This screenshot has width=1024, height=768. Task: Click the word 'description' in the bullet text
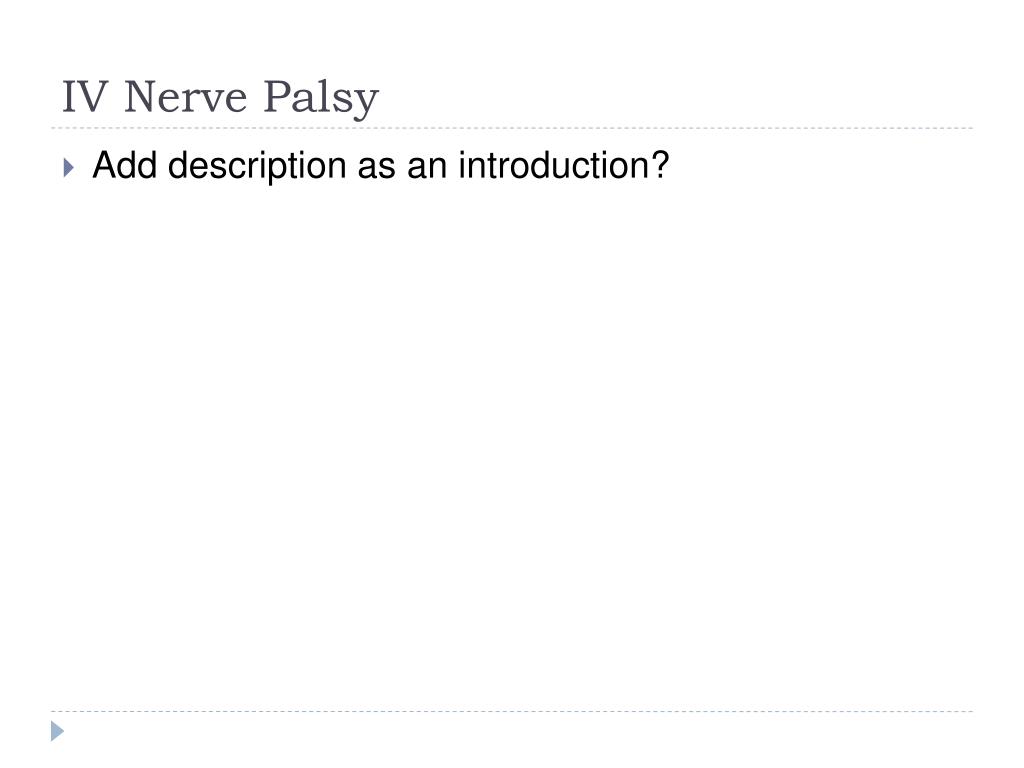point(257,167)
